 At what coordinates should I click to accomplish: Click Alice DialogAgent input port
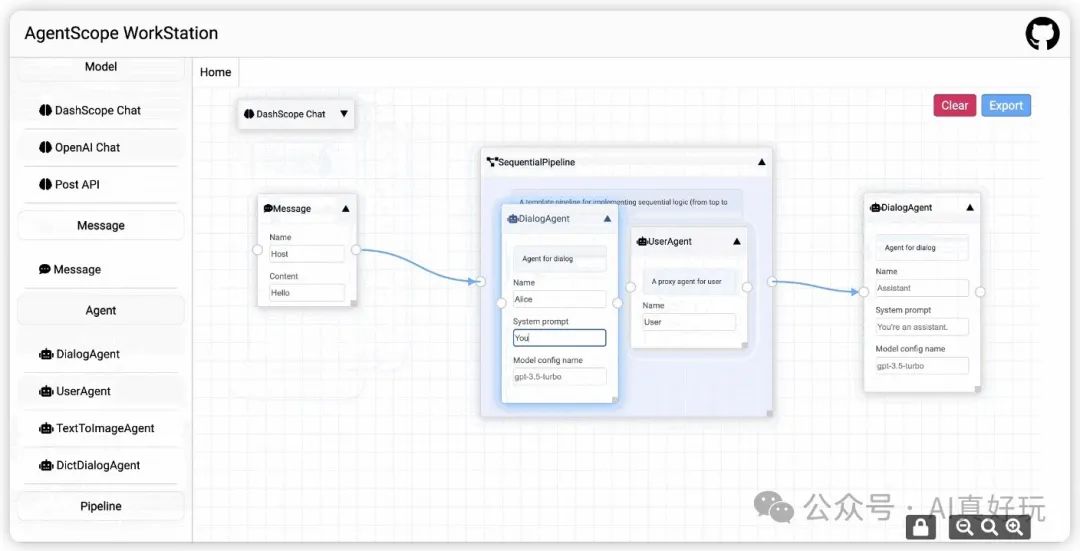(x=501, y=303)
